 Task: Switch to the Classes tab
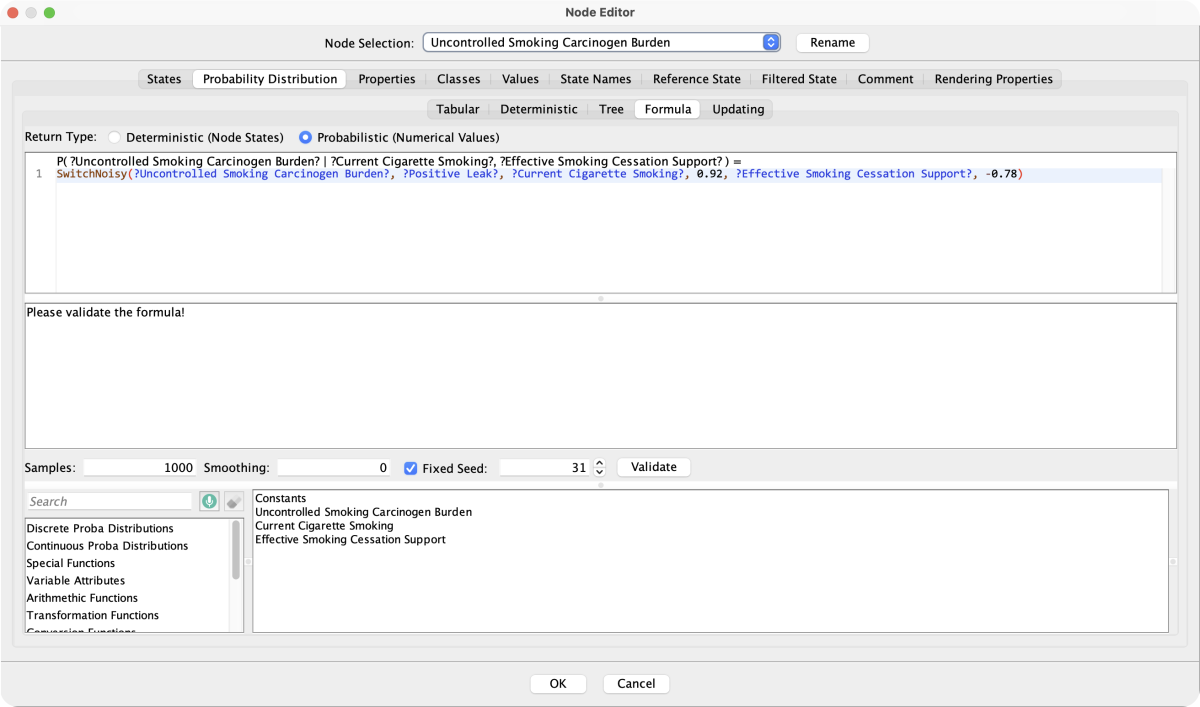pos(458,79)
